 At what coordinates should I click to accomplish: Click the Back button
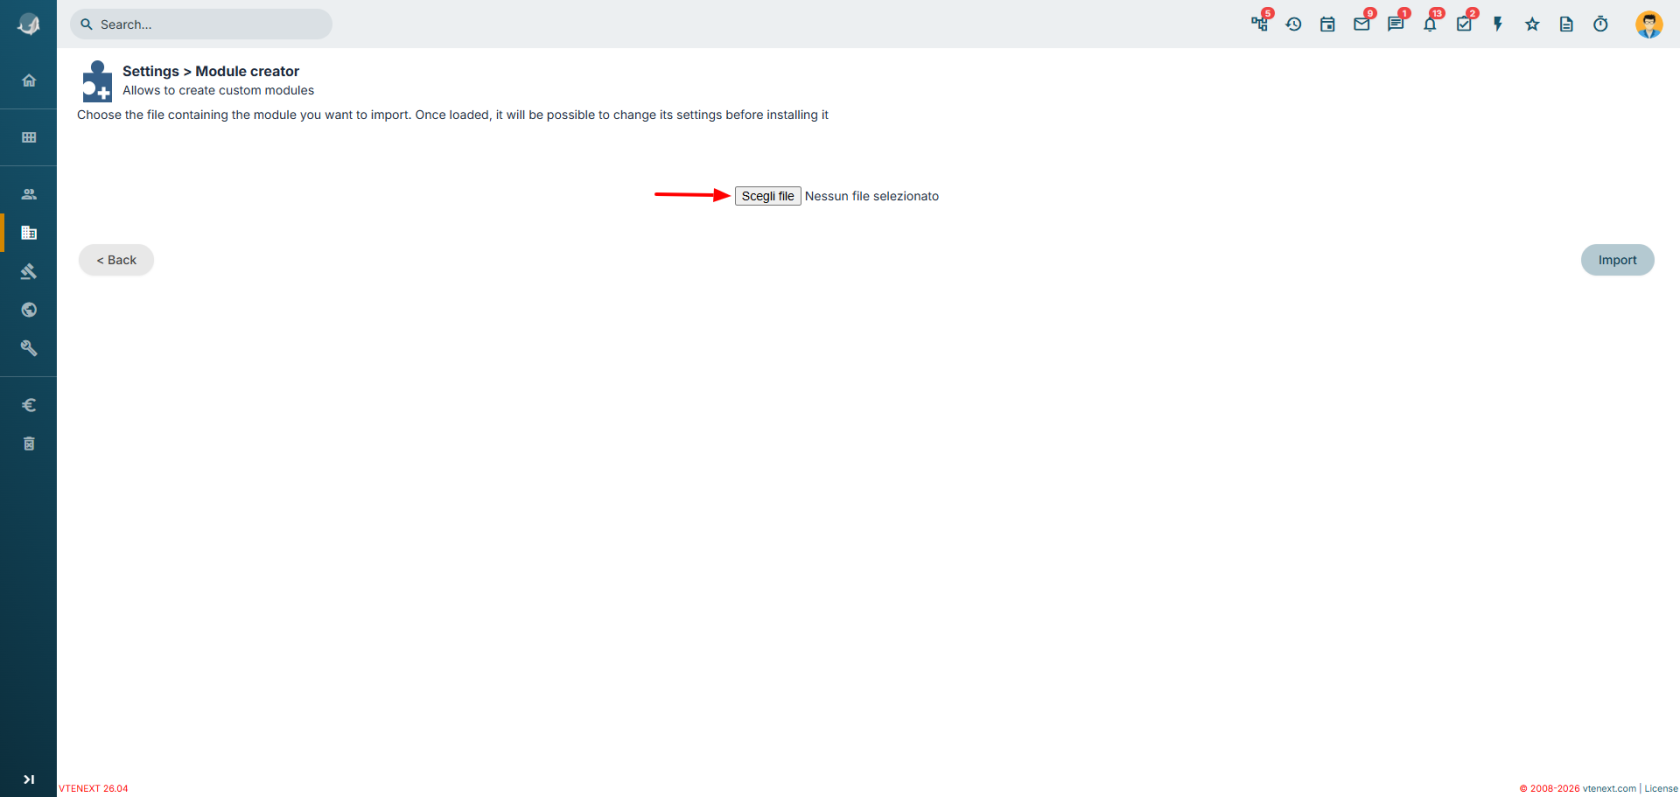click(116, 260)
